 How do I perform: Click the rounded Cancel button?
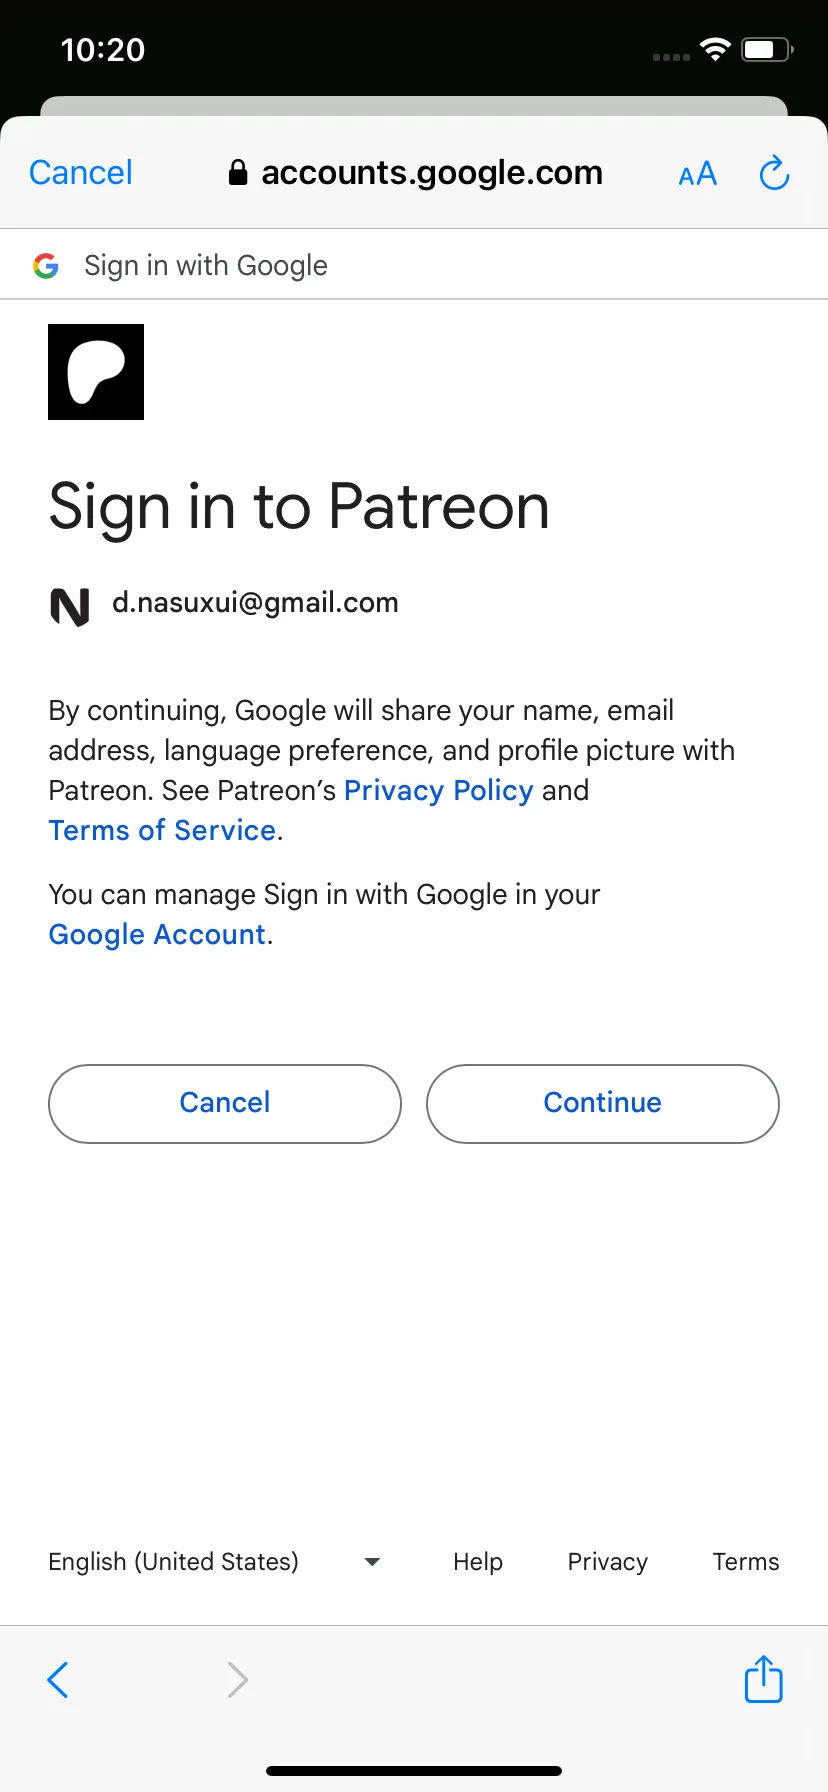tap(225, 1103)
